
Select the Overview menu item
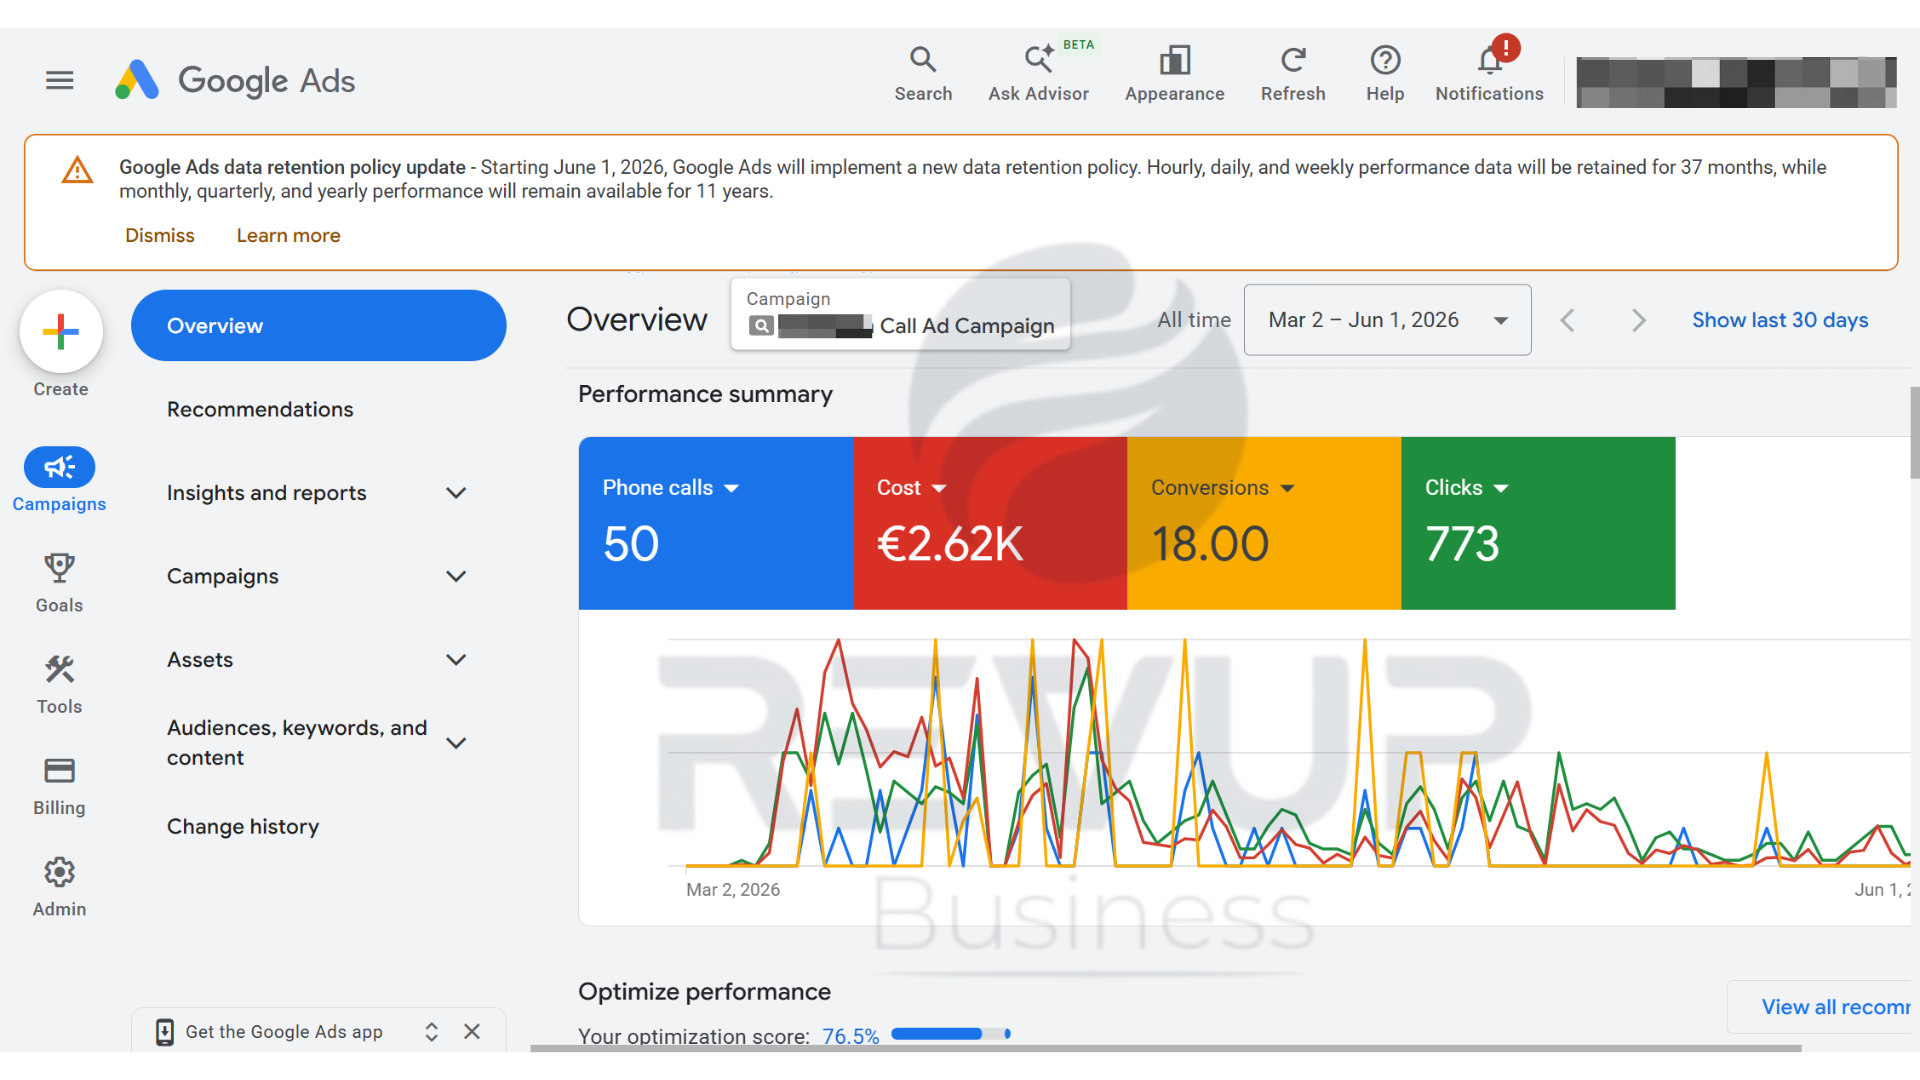pyautogui.click(x=318, y=326)
